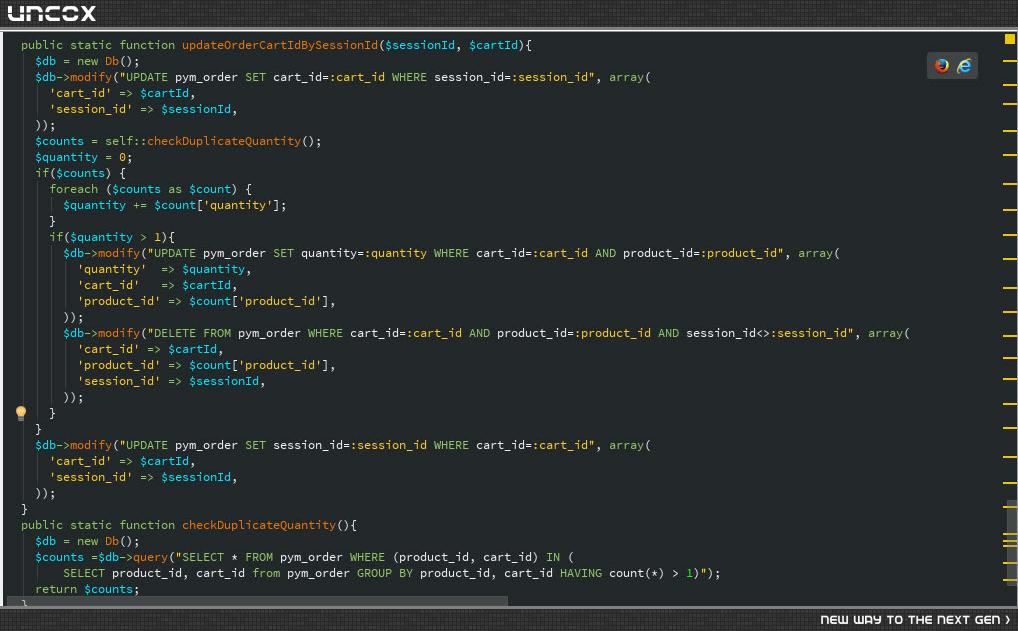Click the yellow lightbulb intention icon
1018x631 pixels.
click(x=21, y=413)
